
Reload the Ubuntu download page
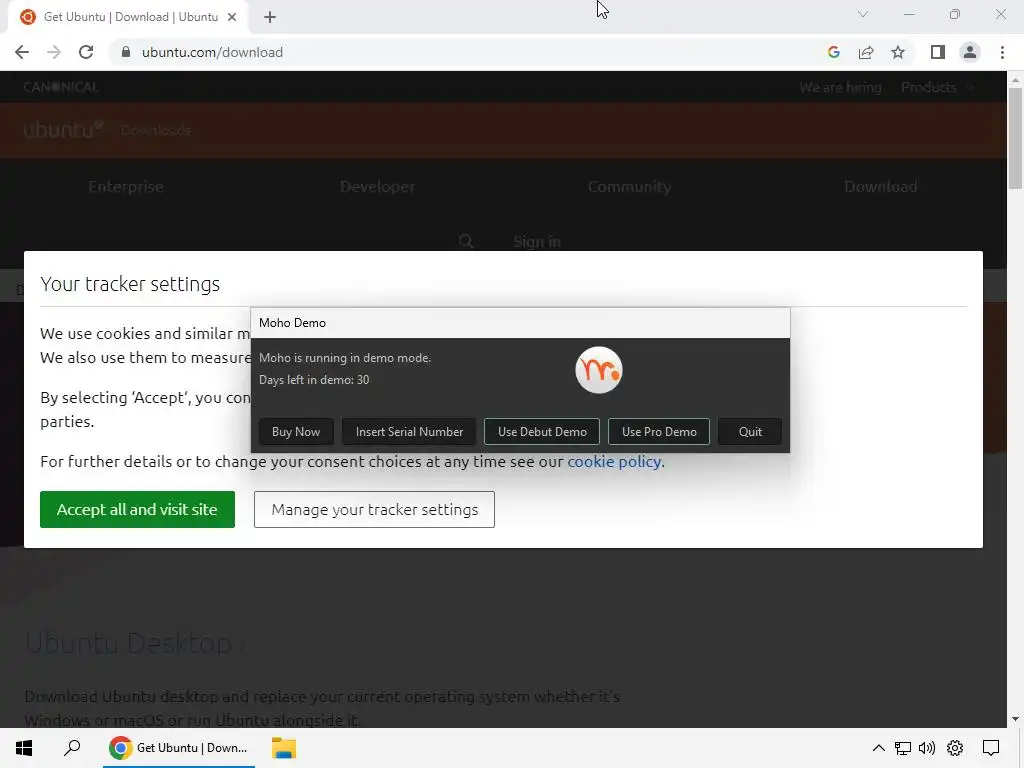pos(86,52)
